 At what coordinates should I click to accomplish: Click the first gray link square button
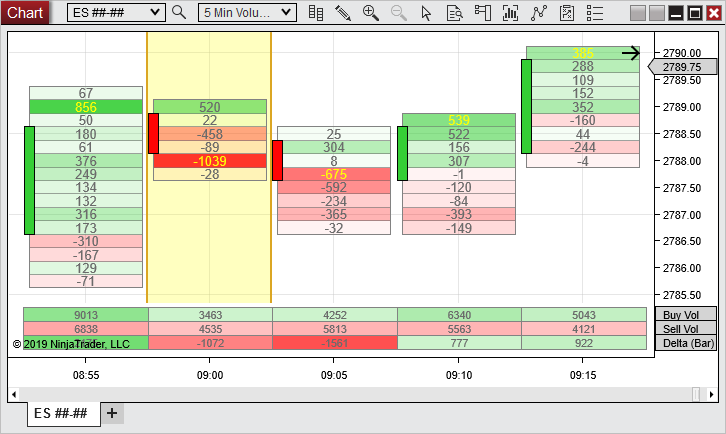637,12
